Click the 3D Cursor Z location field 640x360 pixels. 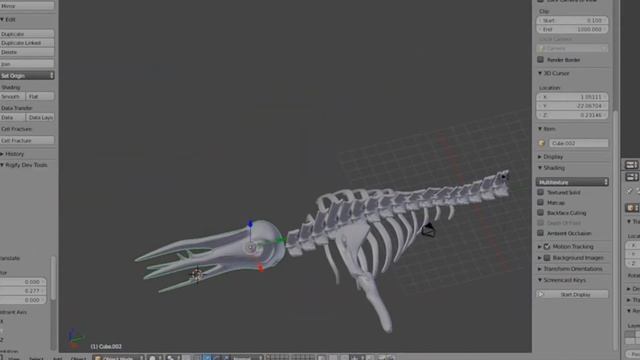572,115
